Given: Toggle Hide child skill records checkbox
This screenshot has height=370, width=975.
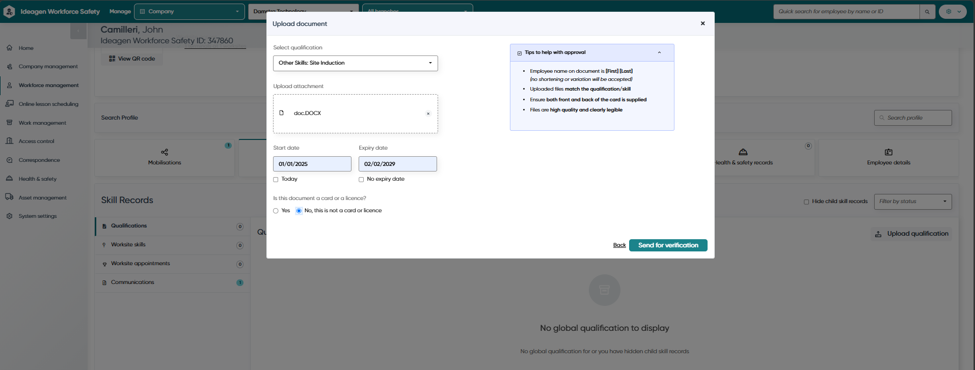Looking at the screenshot, I should click(806, 201).
